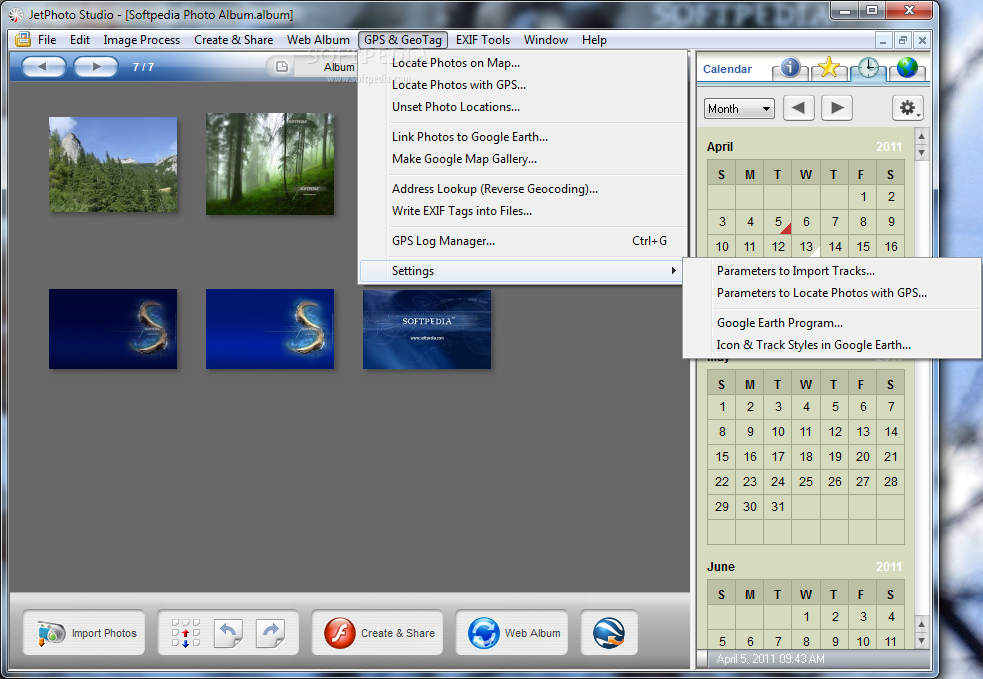The width and height of the screenshot is (983, 679).
Task: Restore the inner album document window
Action: pyautogui.click(x=902, y=40)
